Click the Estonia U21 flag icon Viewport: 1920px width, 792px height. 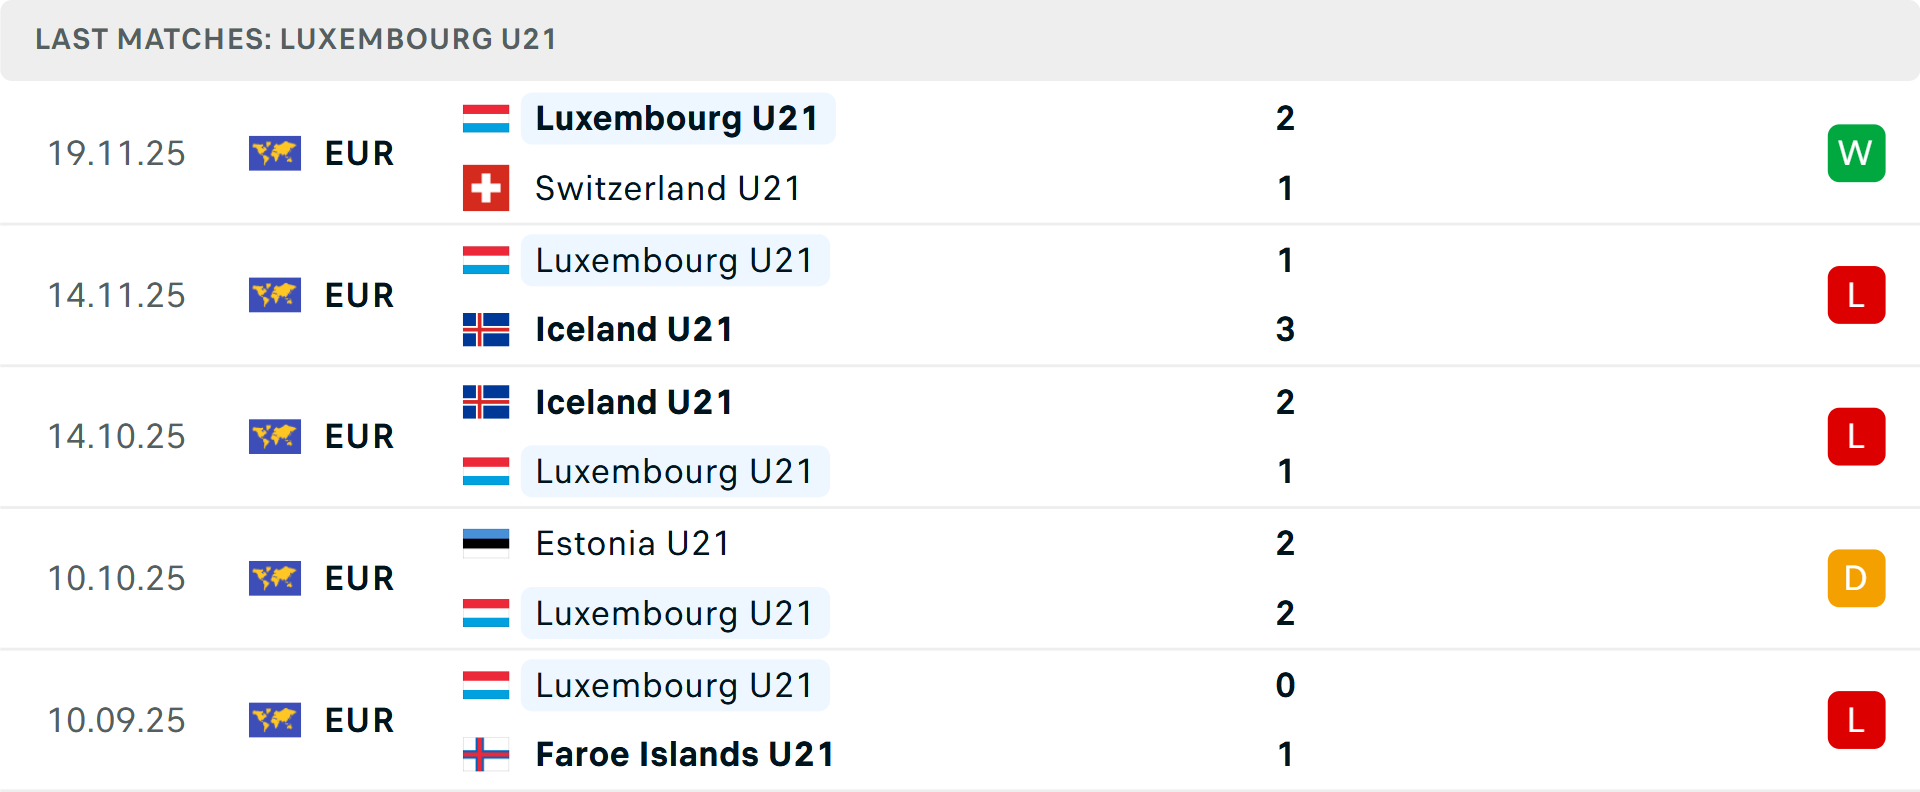(x=486, y=543)
